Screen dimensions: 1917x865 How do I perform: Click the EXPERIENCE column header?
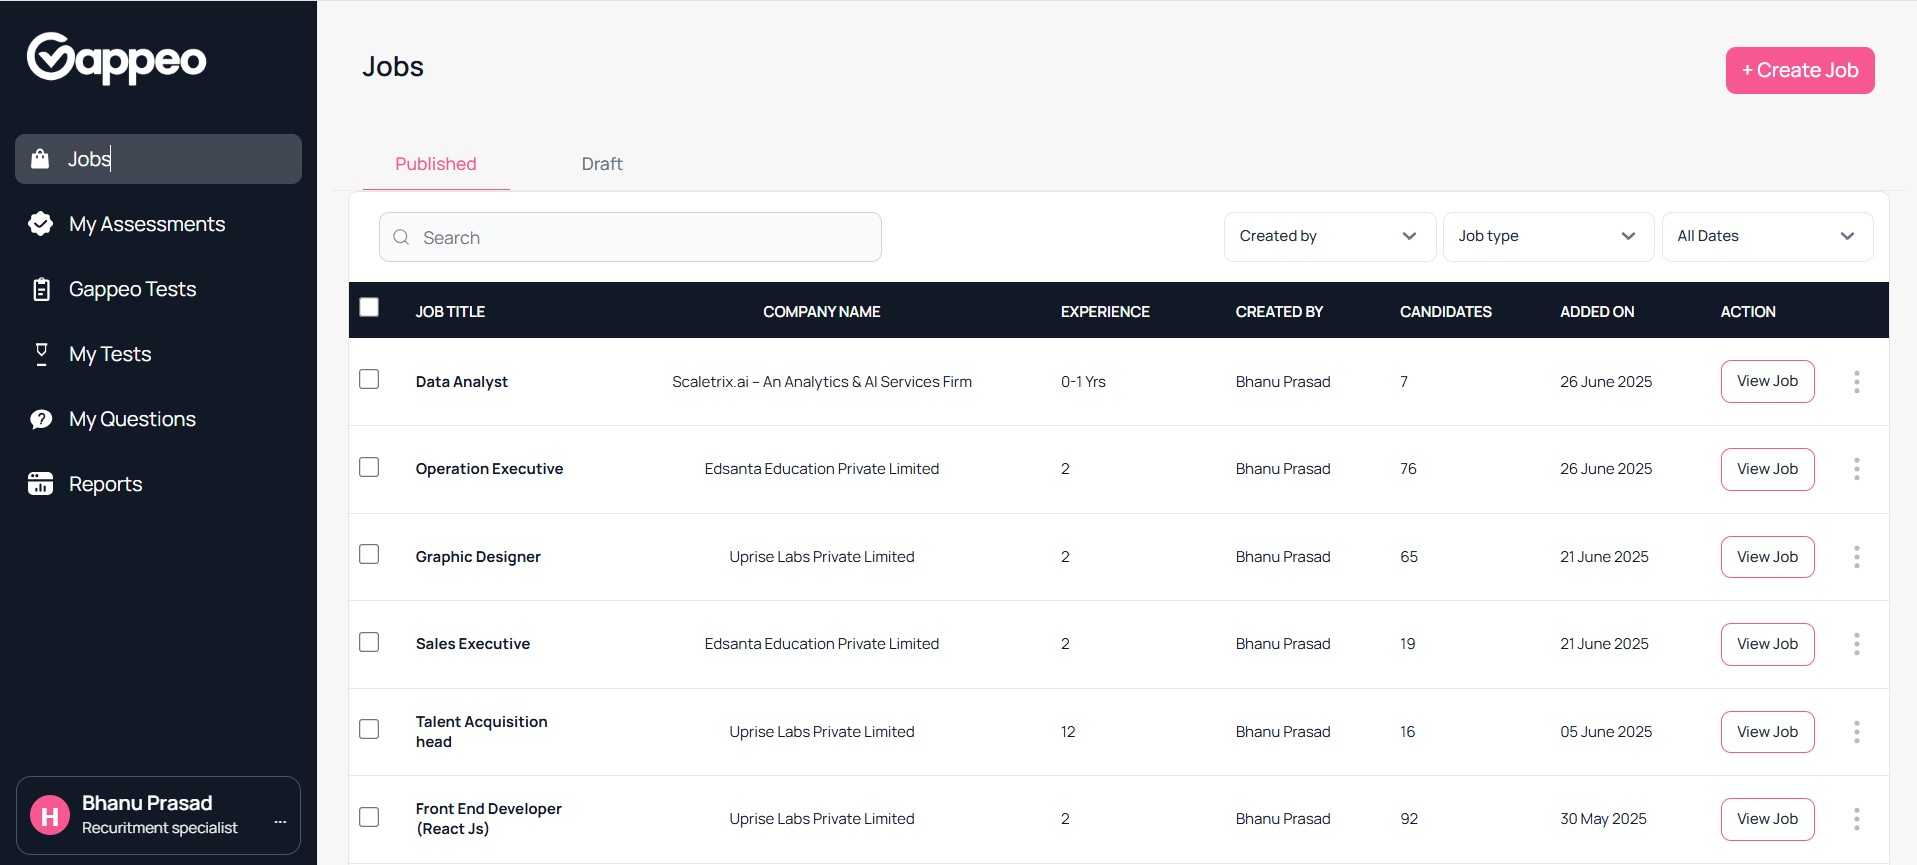(x=1105, y=312)
